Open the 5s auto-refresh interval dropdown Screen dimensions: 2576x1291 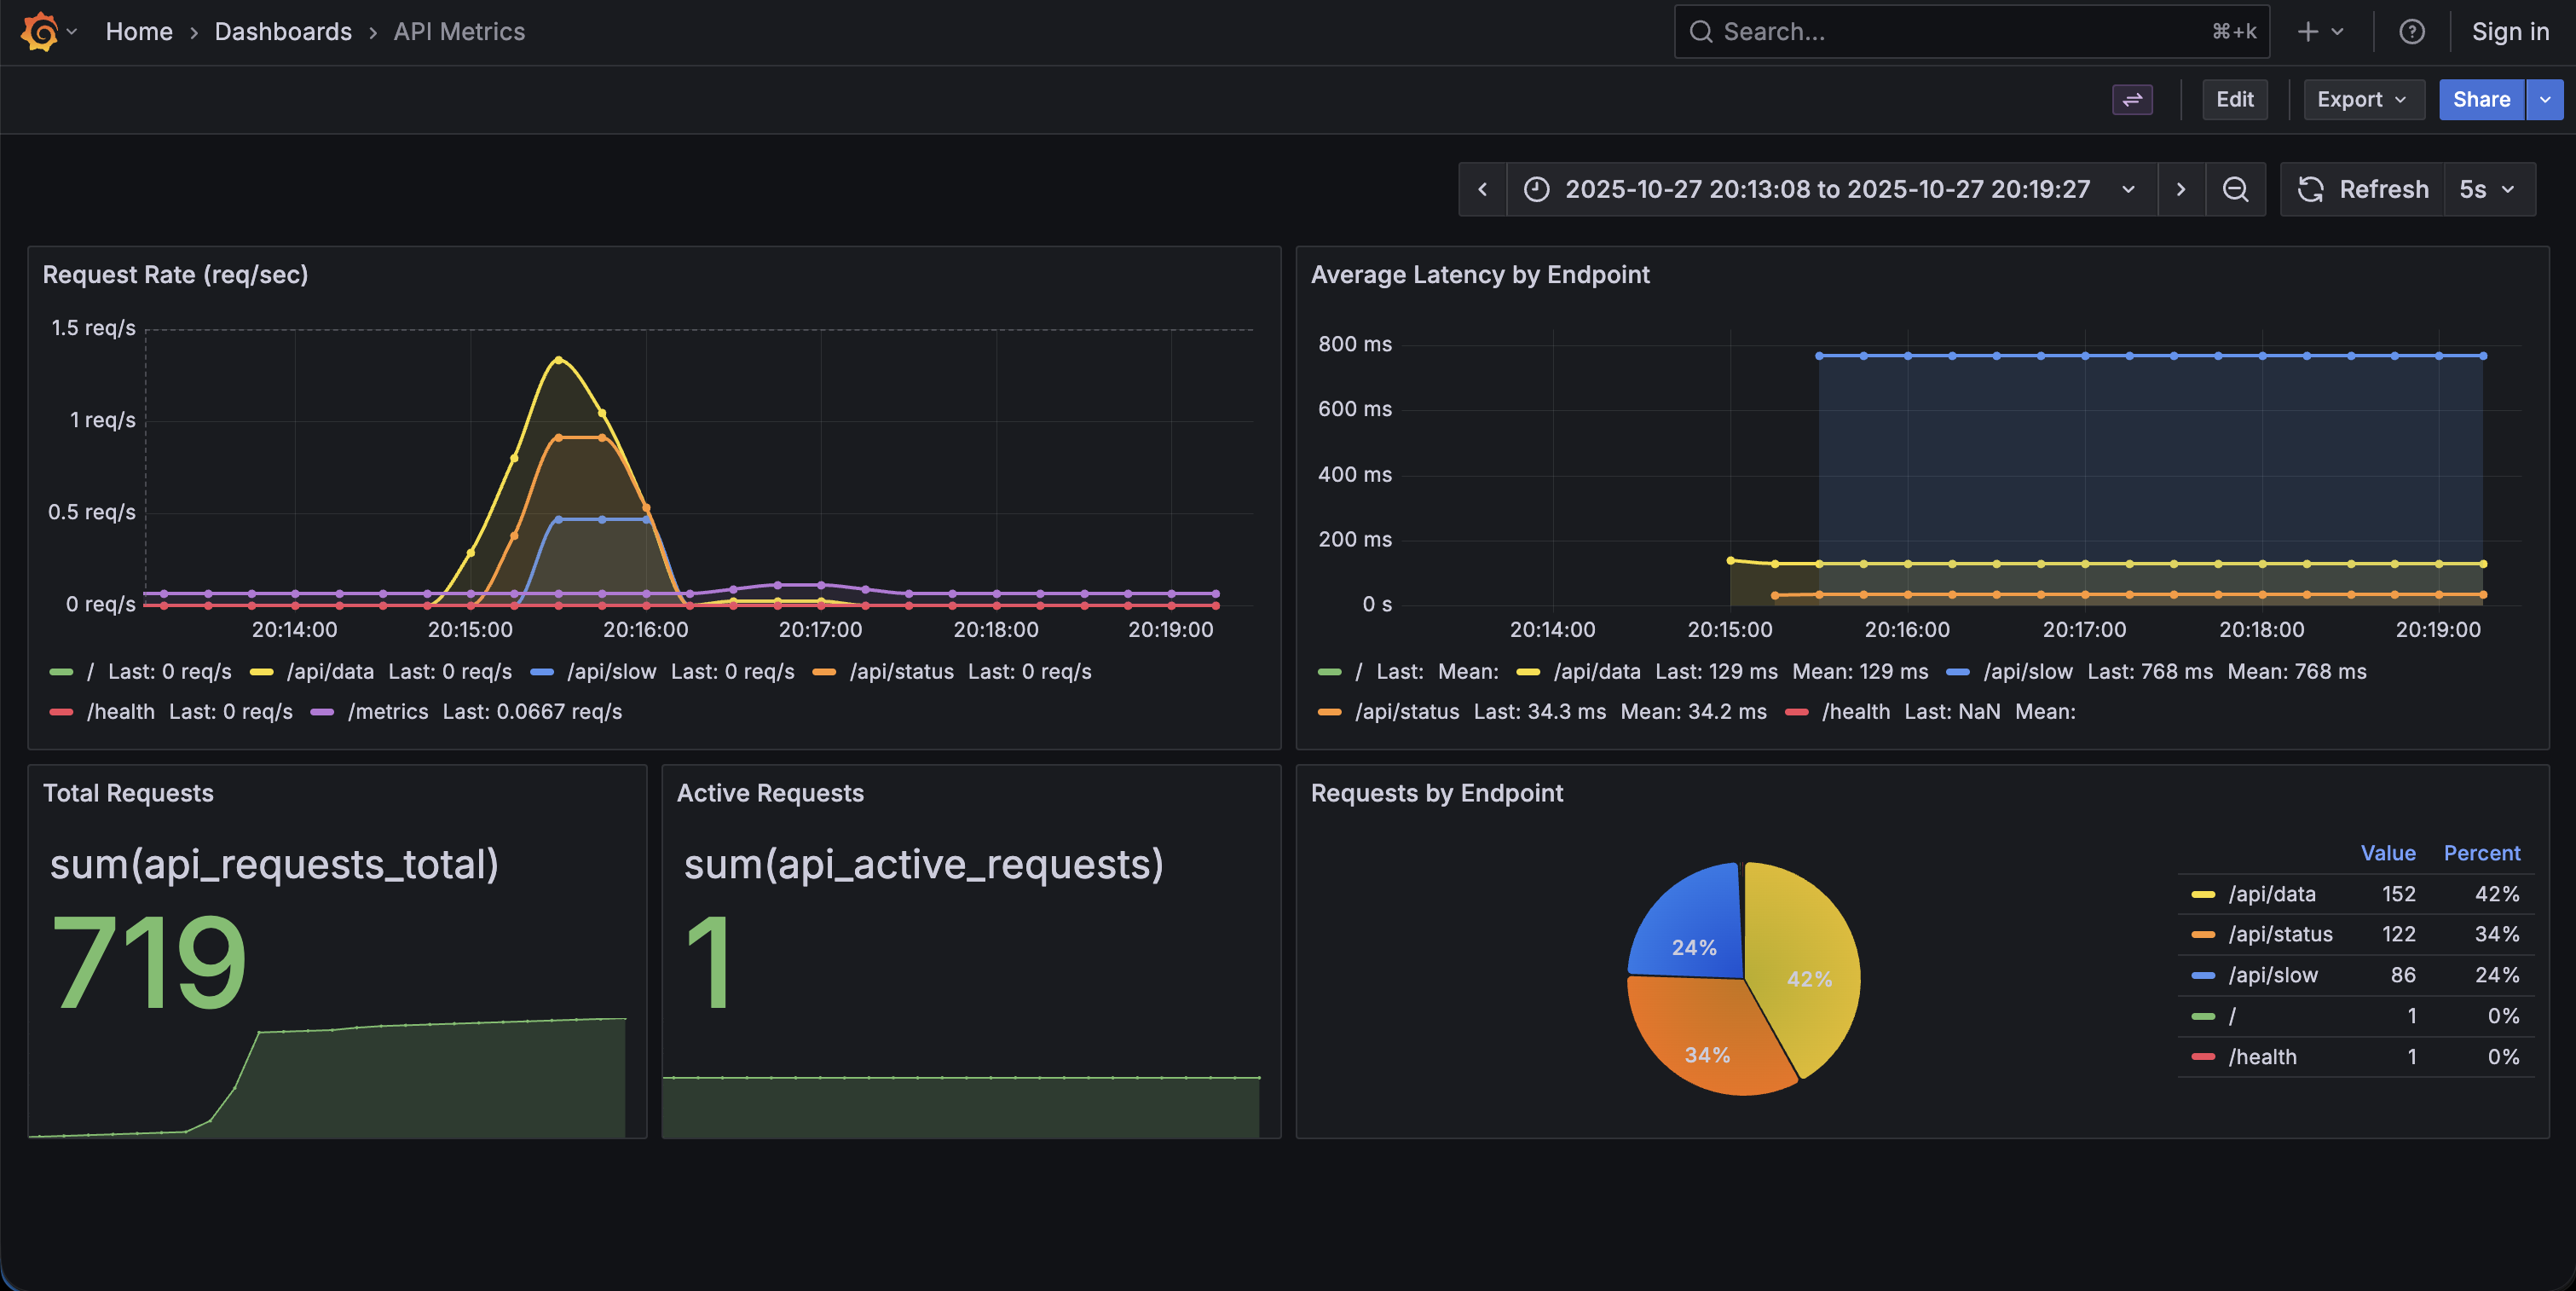(x=2488, y=189)
